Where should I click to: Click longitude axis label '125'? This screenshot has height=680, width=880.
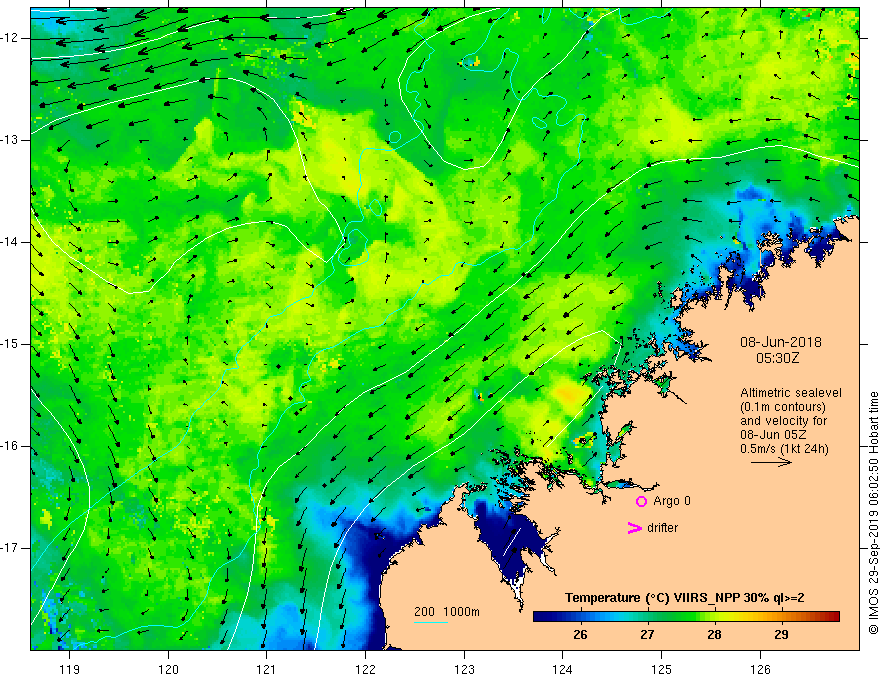pos(662,669)
